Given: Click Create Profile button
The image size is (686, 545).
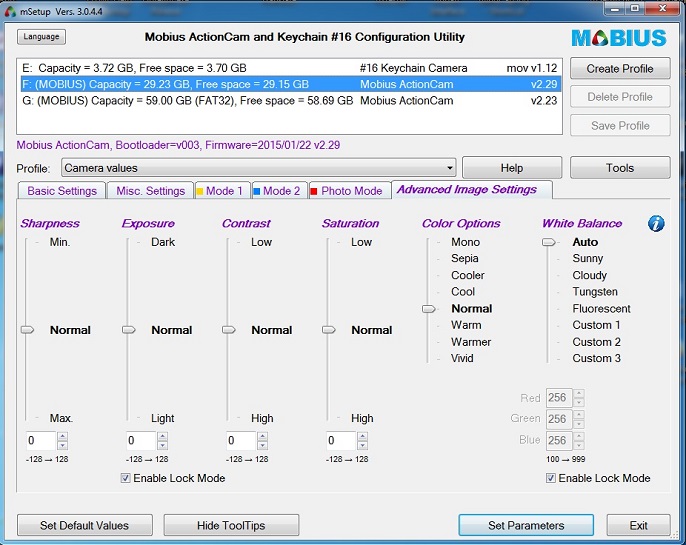Looking at the screenshot, I should click(x=620, y=69).
